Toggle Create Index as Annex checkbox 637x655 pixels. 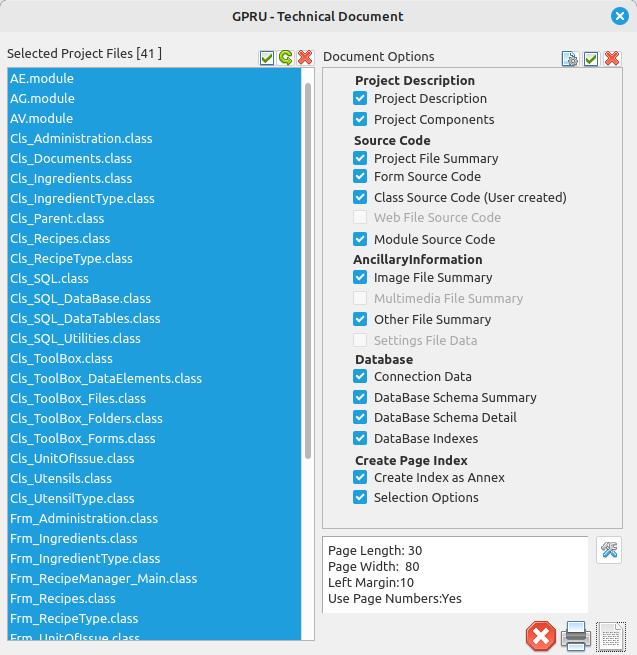[360, 477]
